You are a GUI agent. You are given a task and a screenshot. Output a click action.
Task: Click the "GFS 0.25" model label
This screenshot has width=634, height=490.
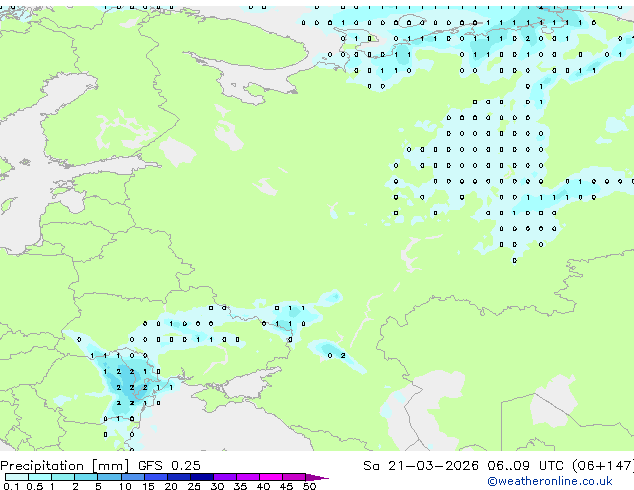click(169, 466)
